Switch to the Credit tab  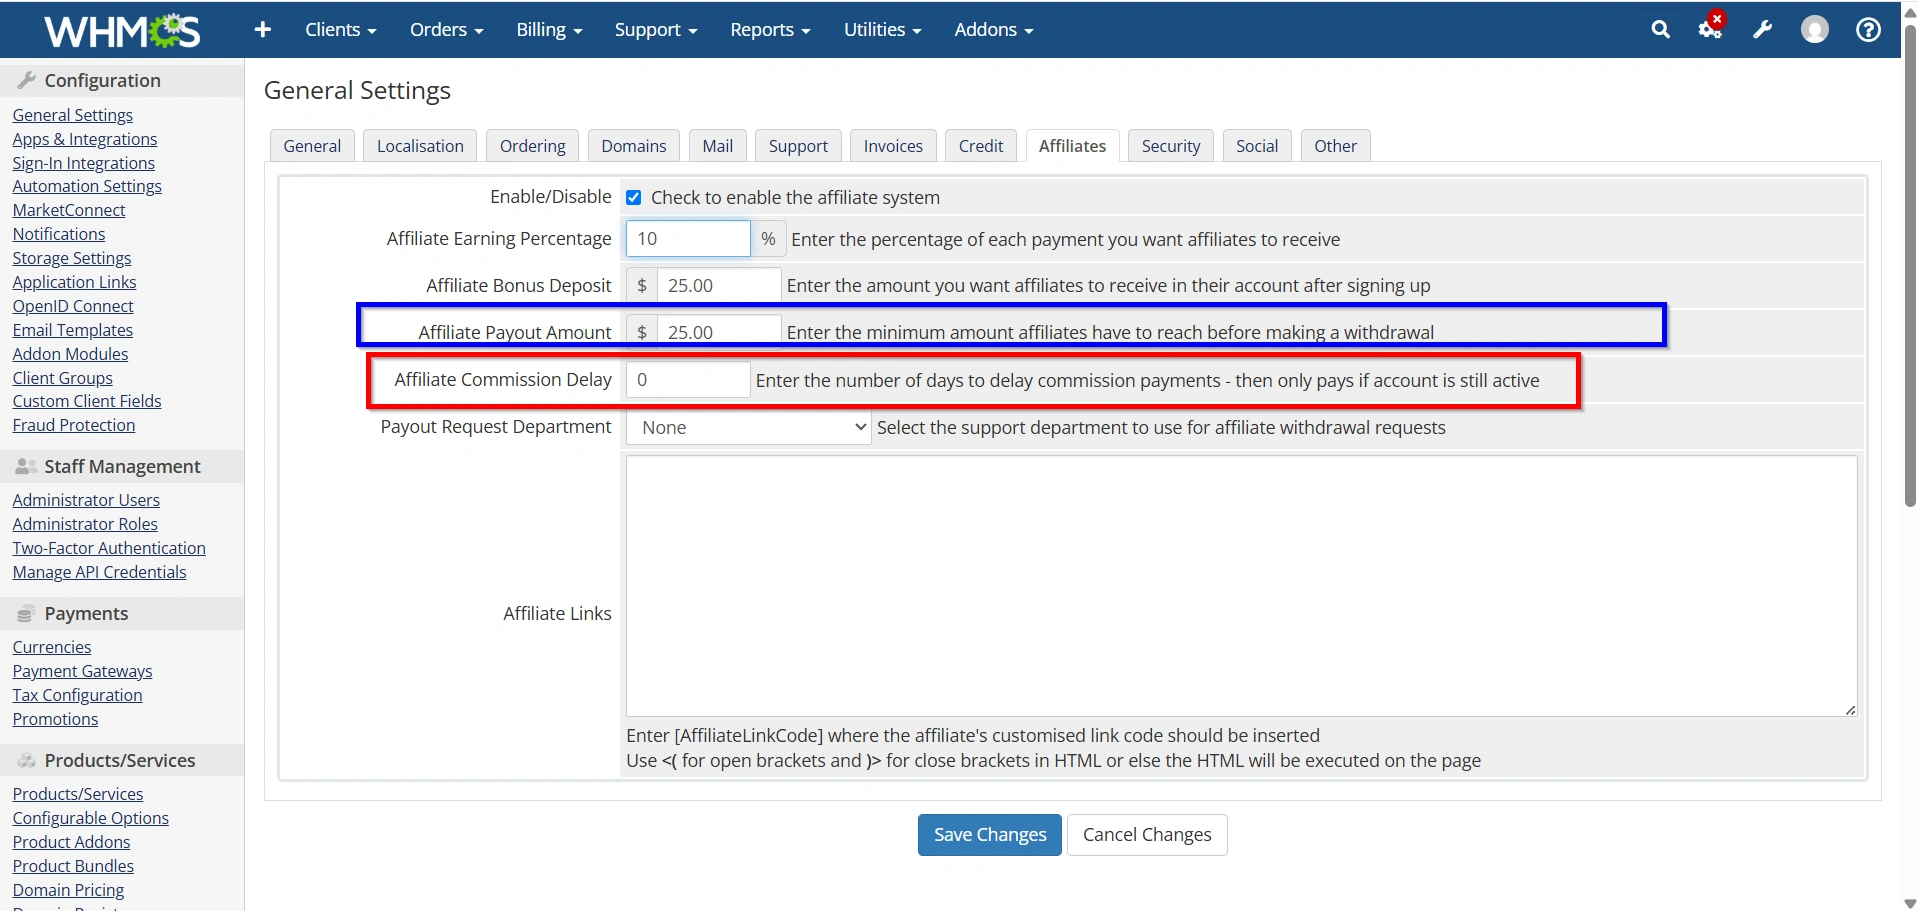[x=980, y=146]
